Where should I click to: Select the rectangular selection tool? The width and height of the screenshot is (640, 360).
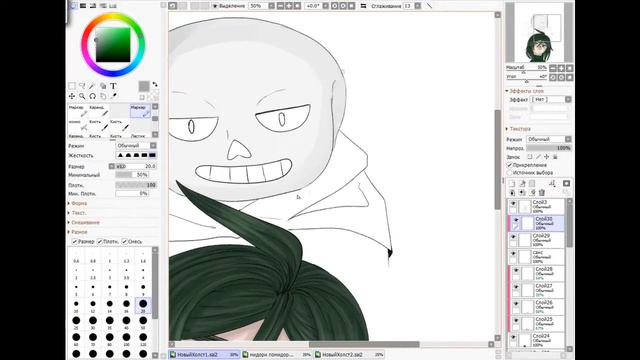coord(72,86)
